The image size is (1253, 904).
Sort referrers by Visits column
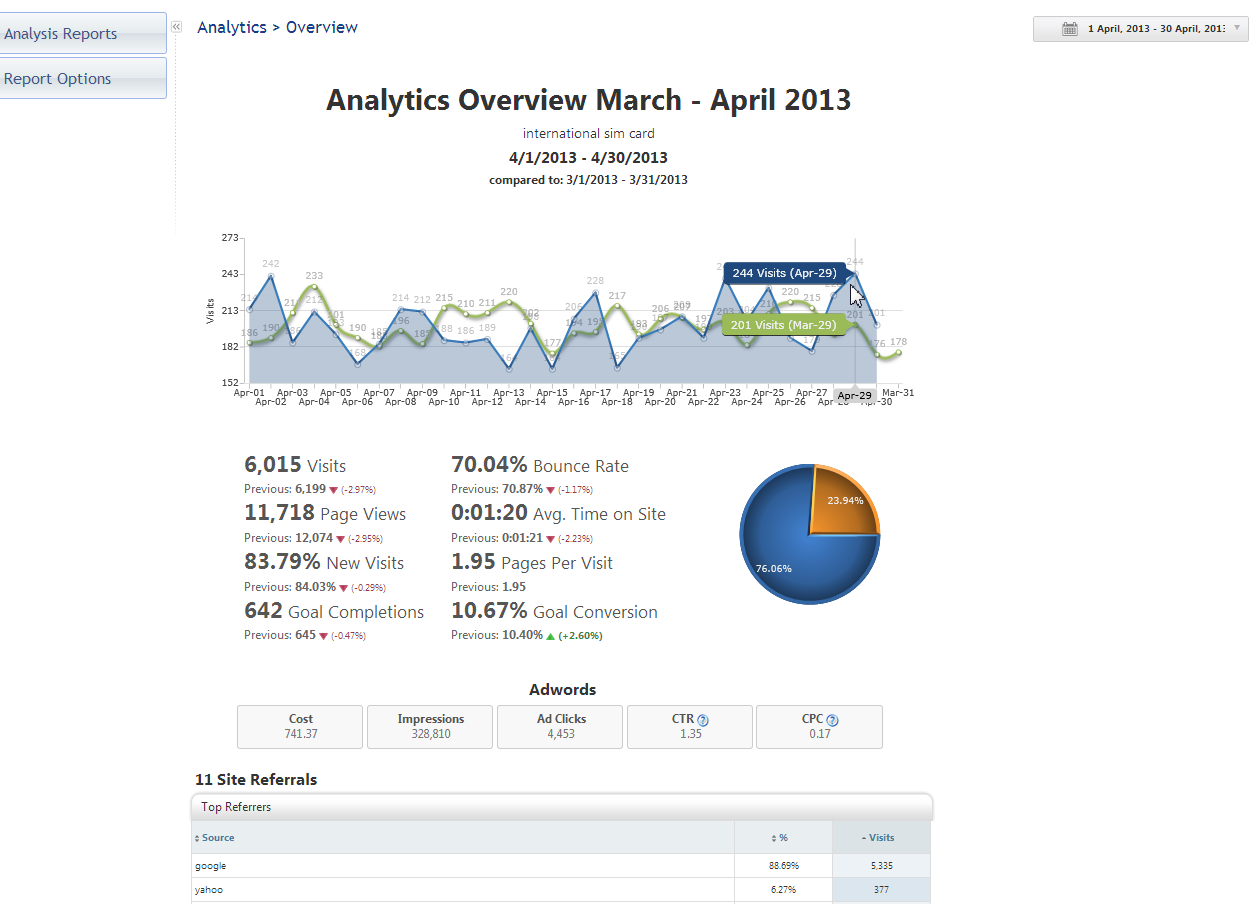click(x=881, y=838)
